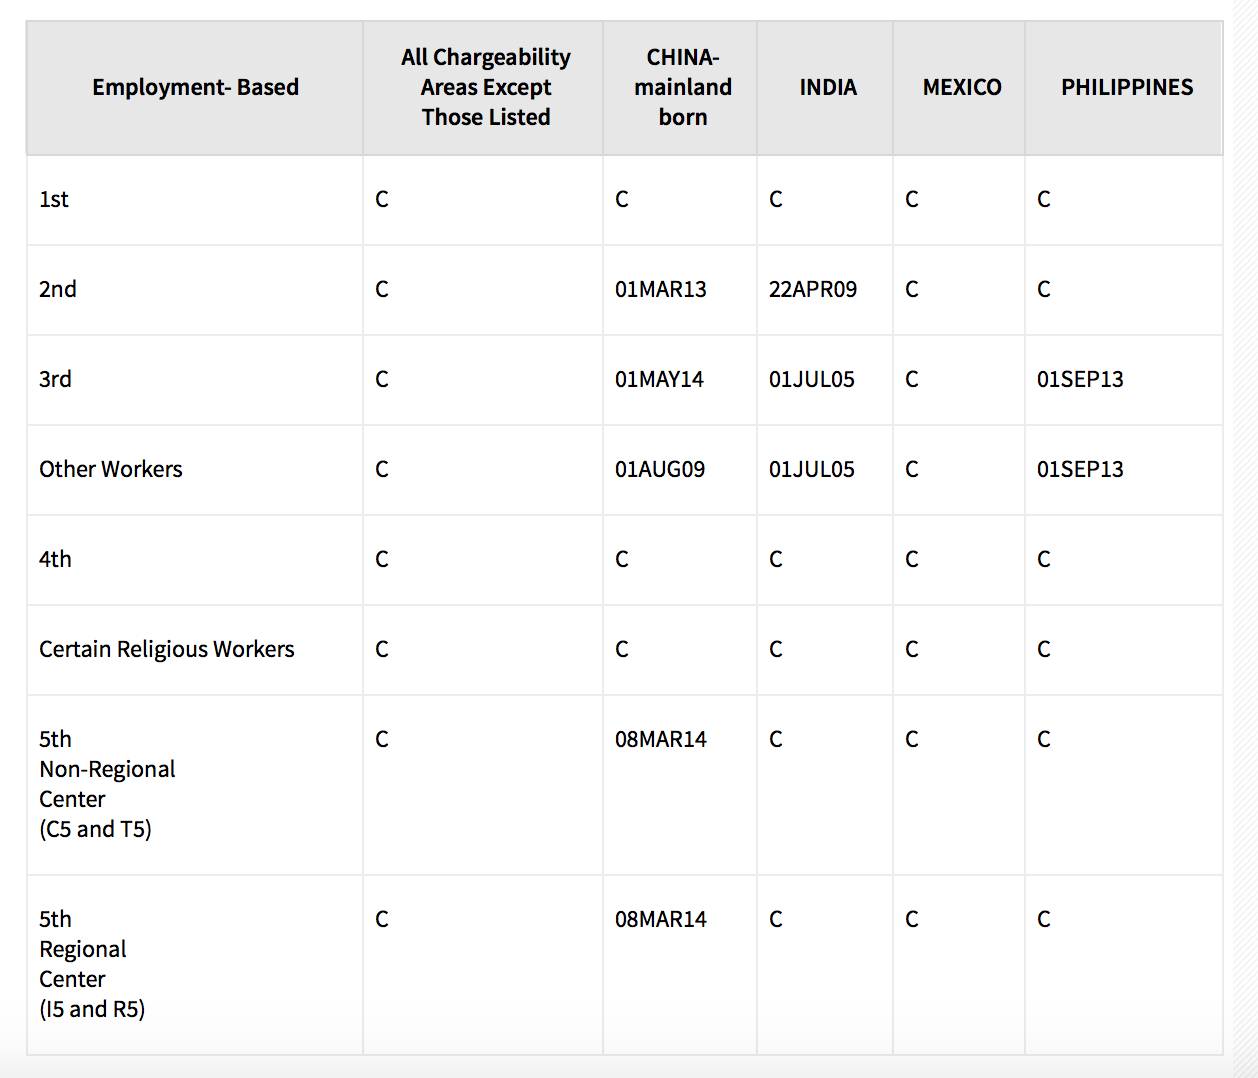
Task: Click the 4th preference row label
Action: tap(55, 560)
